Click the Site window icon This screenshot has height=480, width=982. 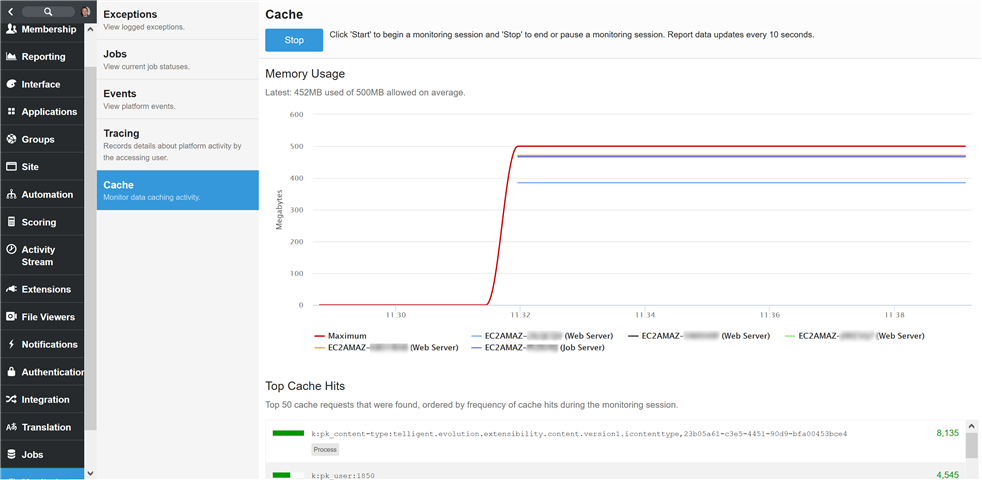coord(11,167)
